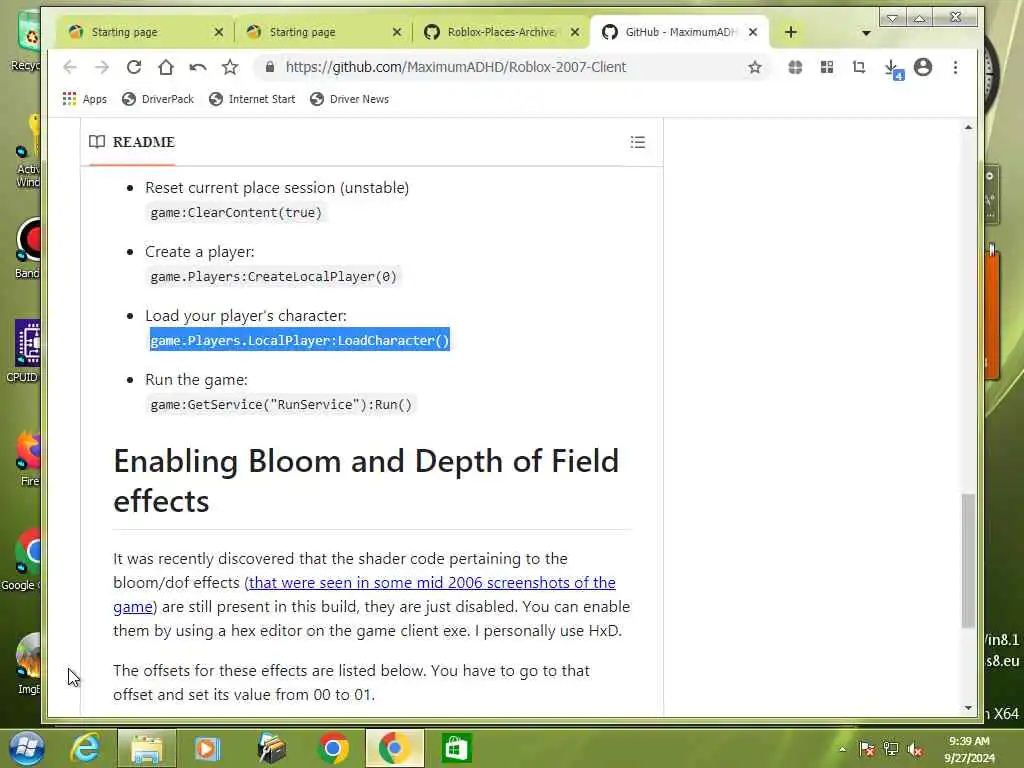The width and height of the screenshot is (1024, 768).
Task: Click the undo closed tab arrow icon
Action: 198,67
